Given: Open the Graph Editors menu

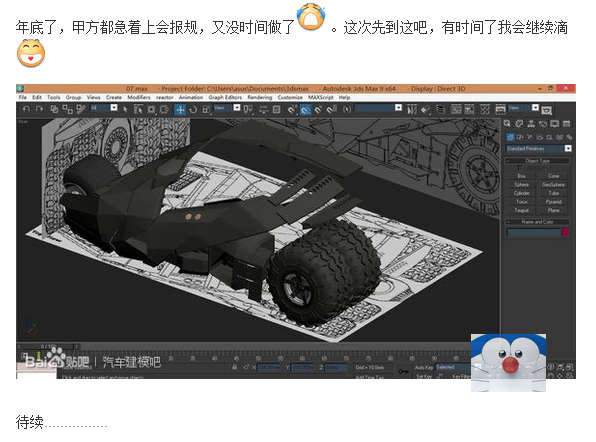Looking at the screenshot, I should [x=225, y=97].
